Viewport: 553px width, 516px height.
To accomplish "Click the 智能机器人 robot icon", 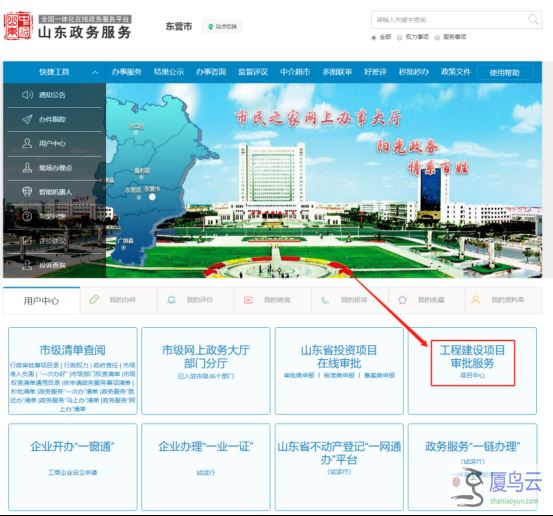I will [x=27, y=192].
